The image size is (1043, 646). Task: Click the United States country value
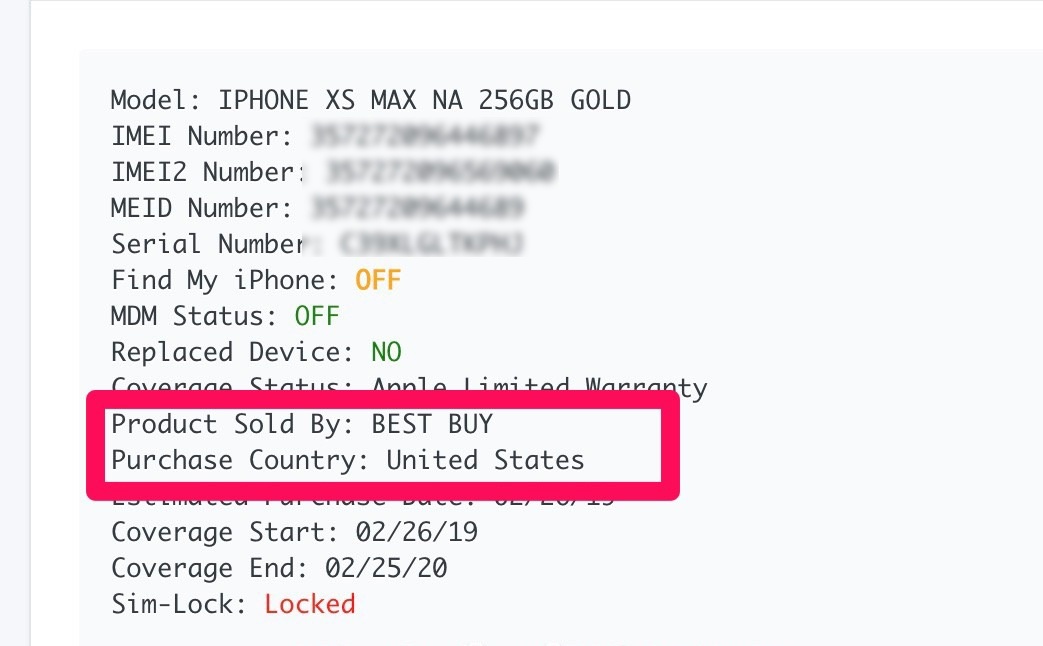485,460
